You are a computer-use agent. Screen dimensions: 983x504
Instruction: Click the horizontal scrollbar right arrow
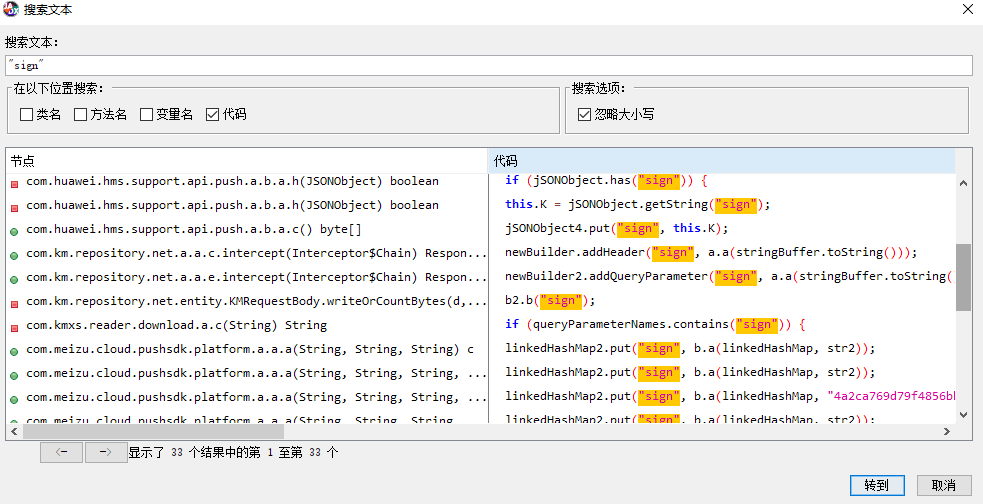click(947, 431)
